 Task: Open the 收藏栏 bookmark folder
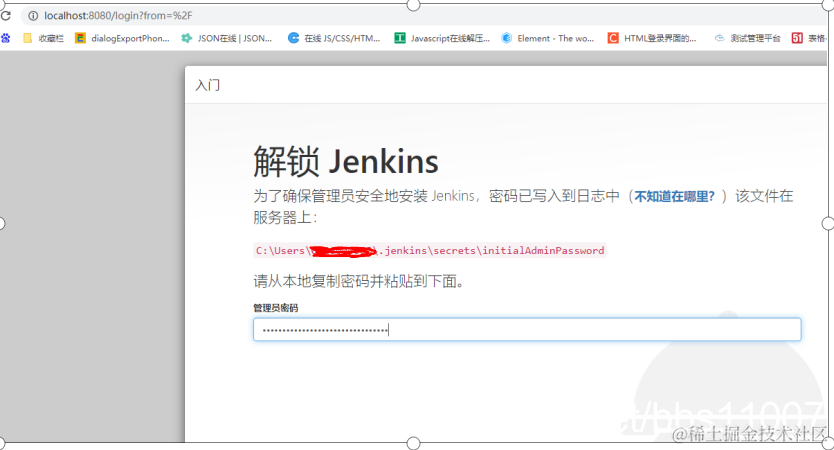[x=43, y=38]
